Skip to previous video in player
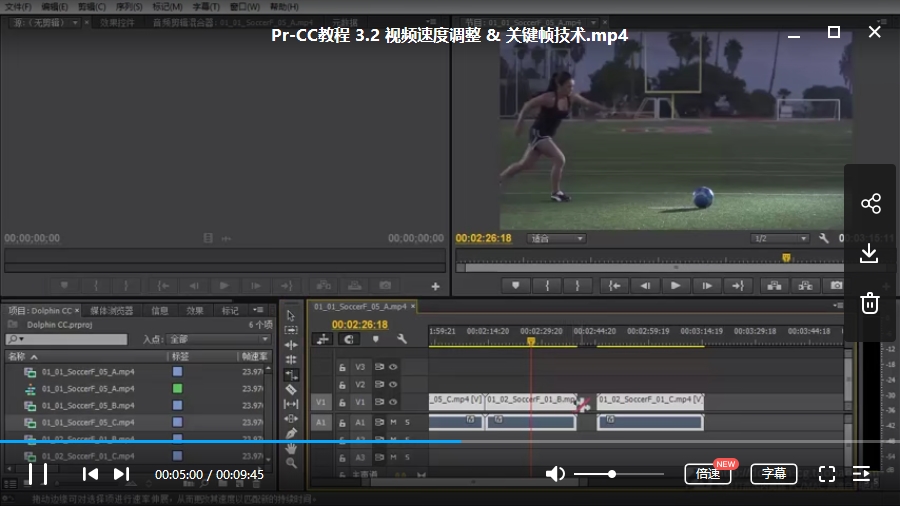This screenshot has width=900, height=506. point(90,474)
